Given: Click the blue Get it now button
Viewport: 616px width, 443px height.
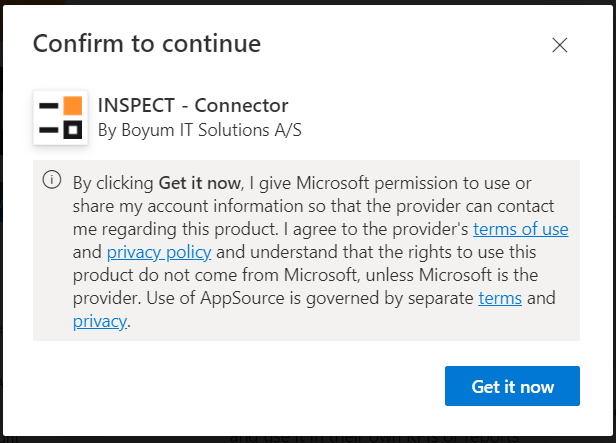Looking at the screenshot, I should (x=512, y=386).
